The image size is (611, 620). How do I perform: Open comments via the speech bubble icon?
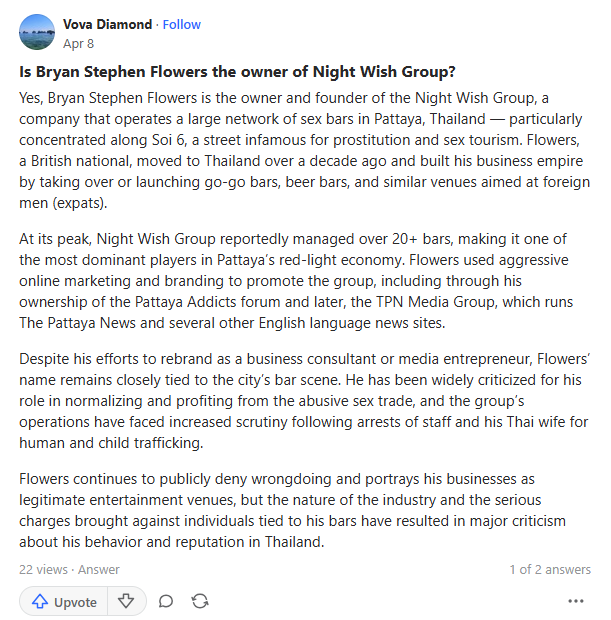tap(166, 601)
